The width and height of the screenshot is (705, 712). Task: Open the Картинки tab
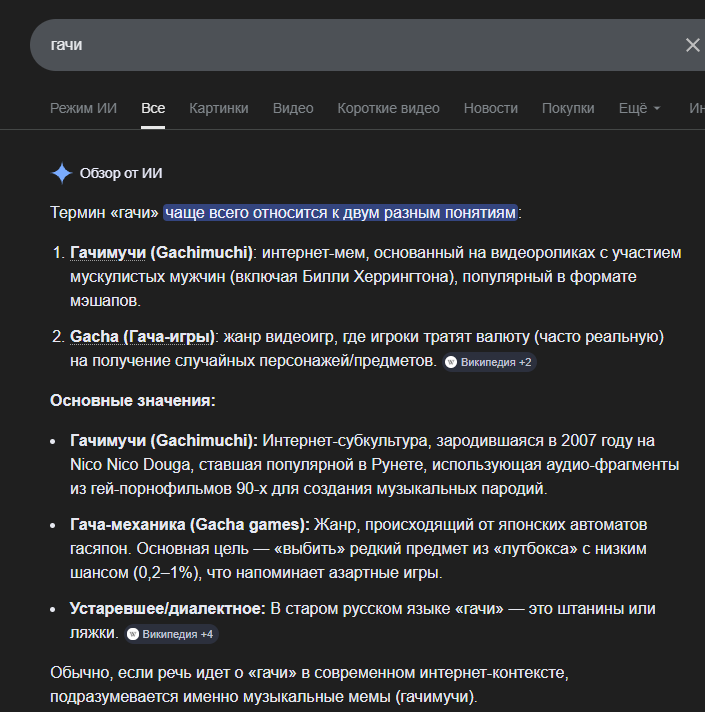tap(219, 108)
